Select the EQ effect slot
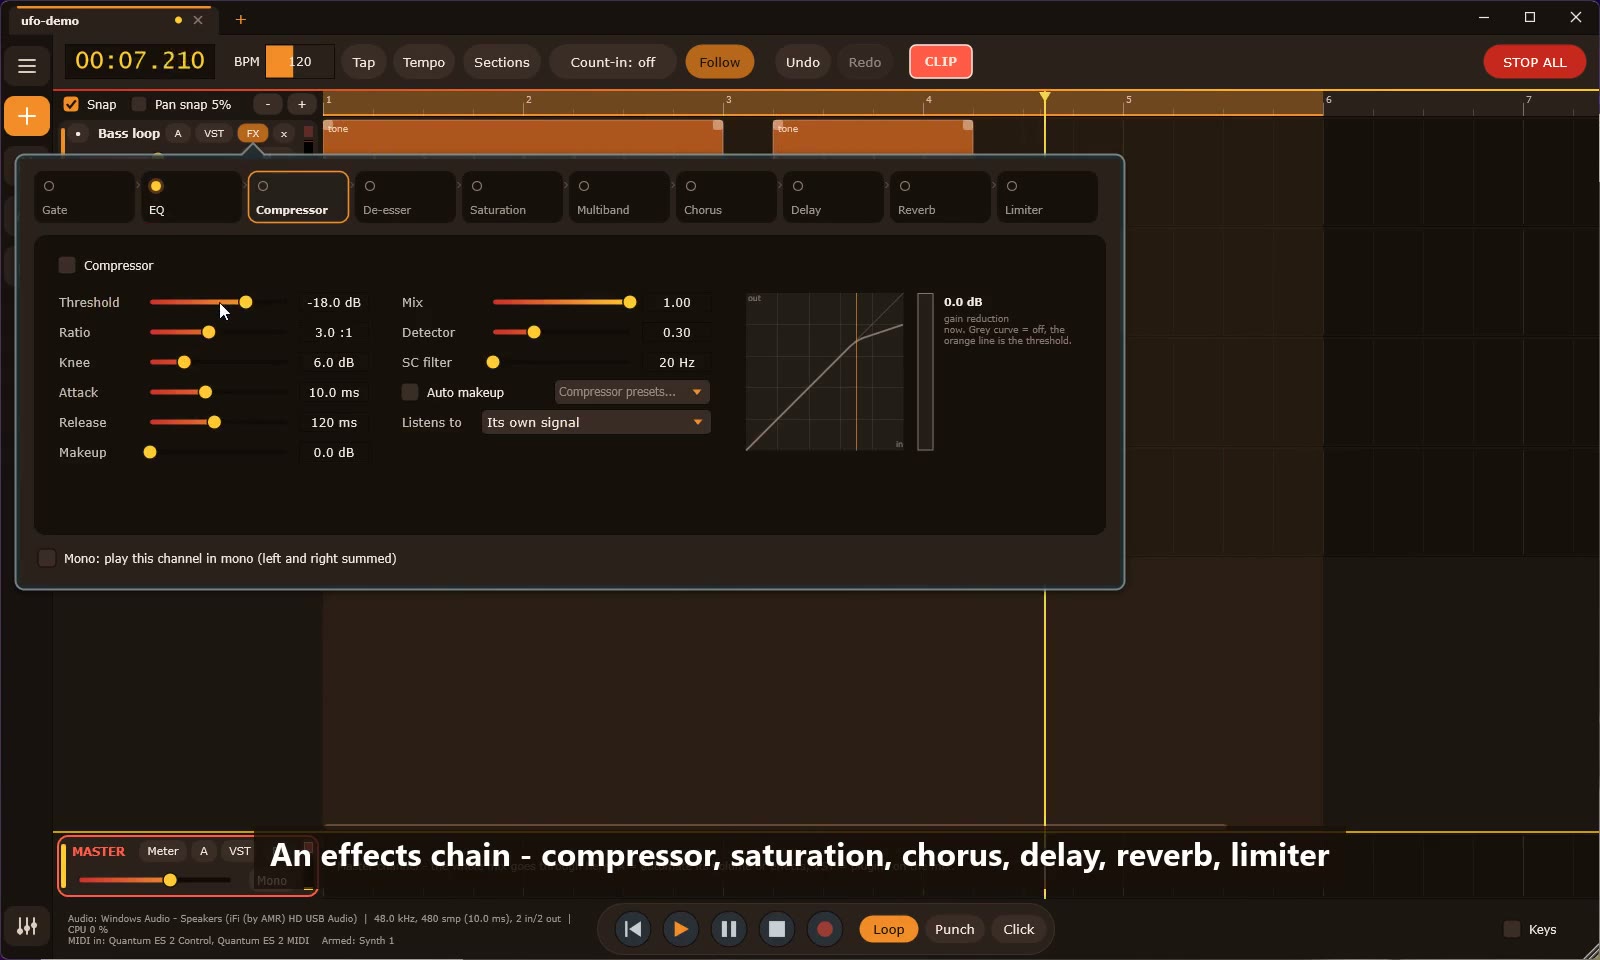This screenshot has width=1600, height=960. [x=191, y=197]
